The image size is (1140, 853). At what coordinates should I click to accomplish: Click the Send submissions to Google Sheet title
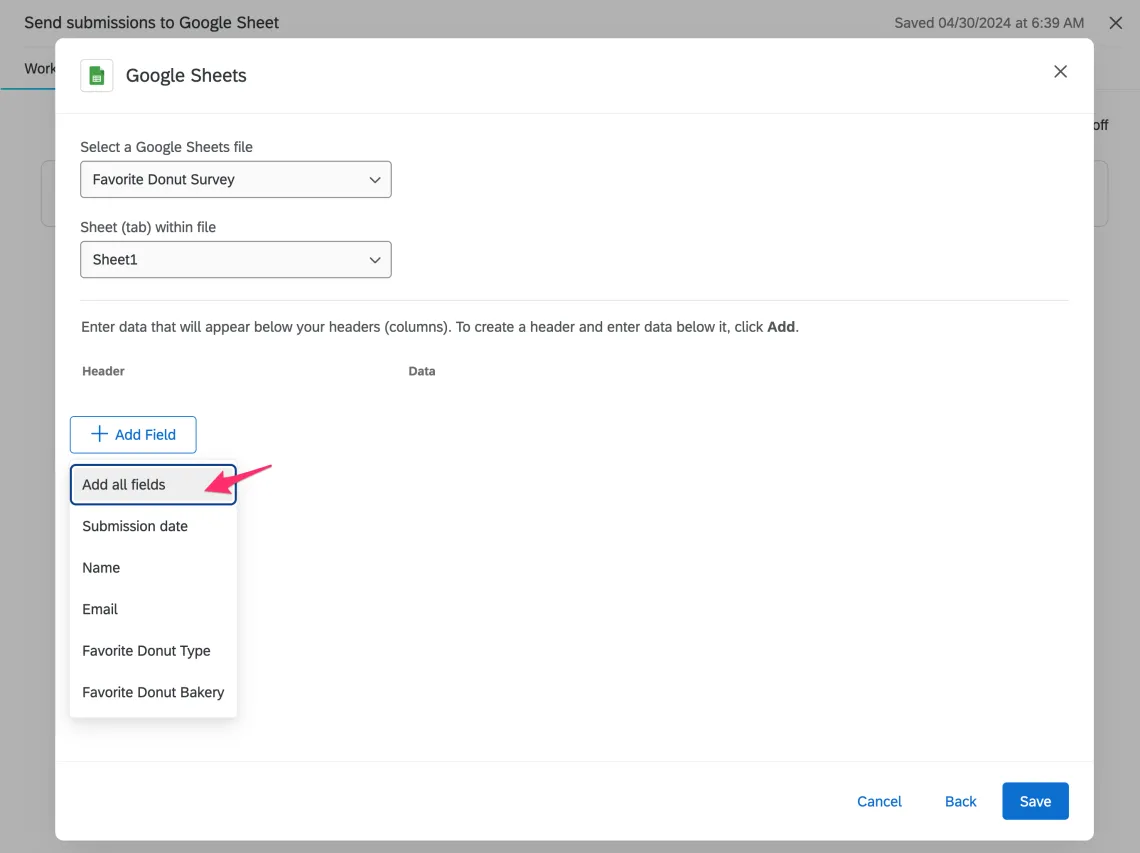[x=151, y=23]
